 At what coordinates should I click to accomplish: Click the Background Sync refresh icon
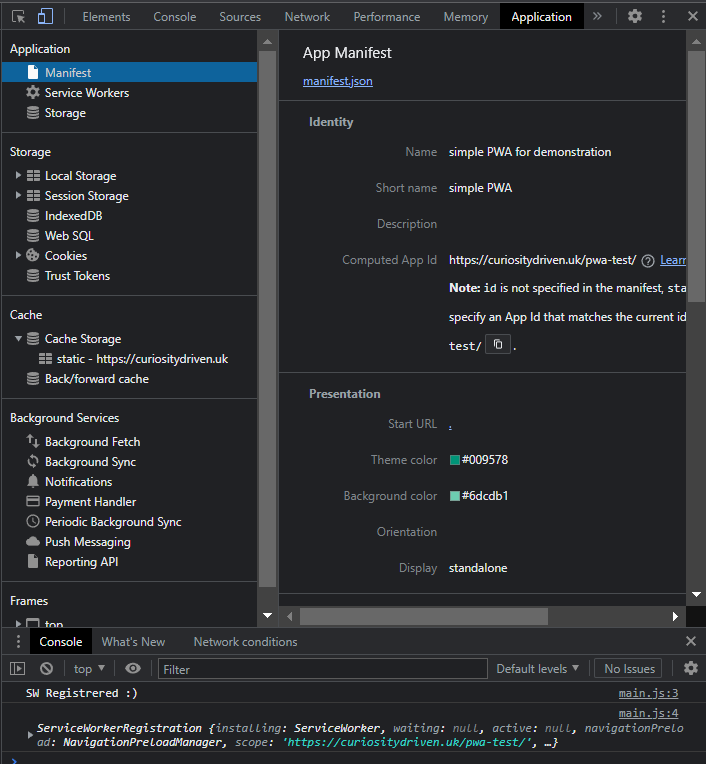(x=33, y=461)
